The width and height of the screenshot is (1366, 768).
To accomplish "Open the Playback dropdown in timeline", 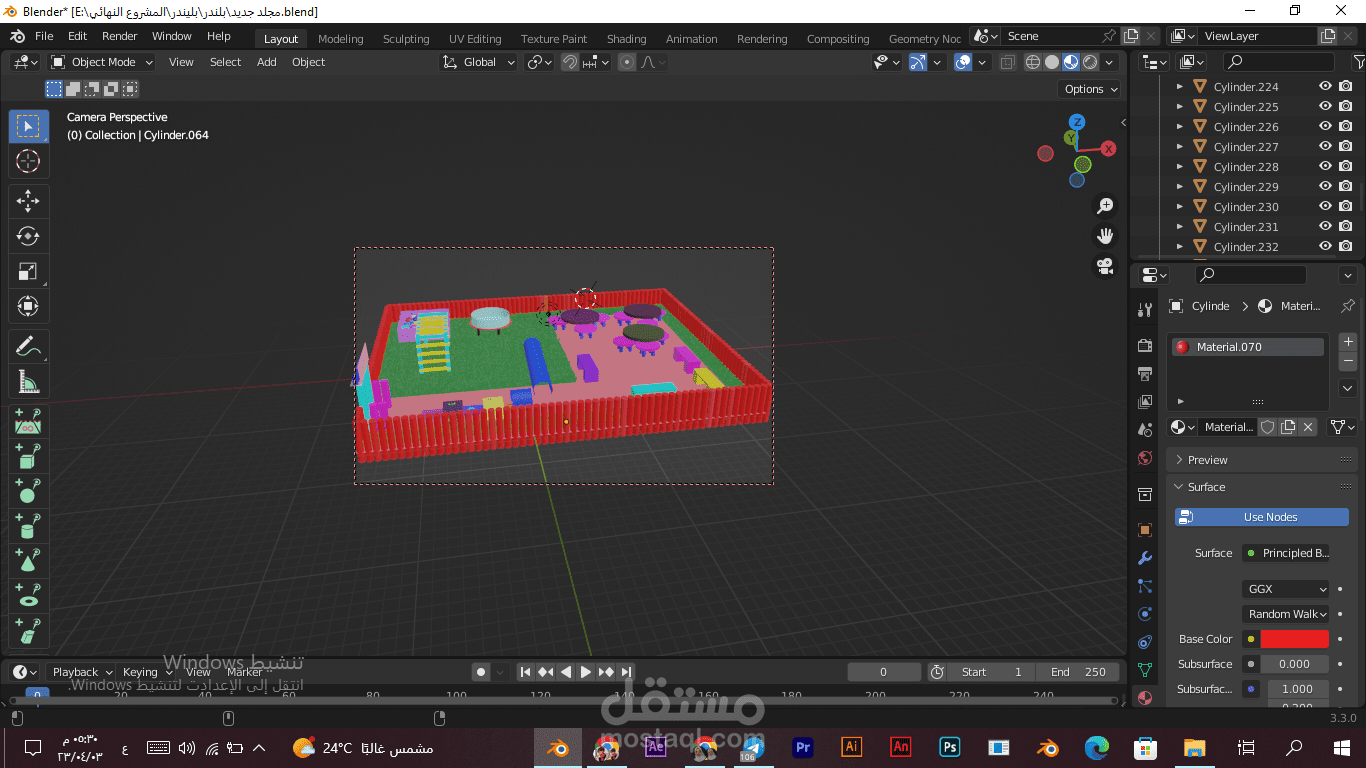I will click(80, 672).
